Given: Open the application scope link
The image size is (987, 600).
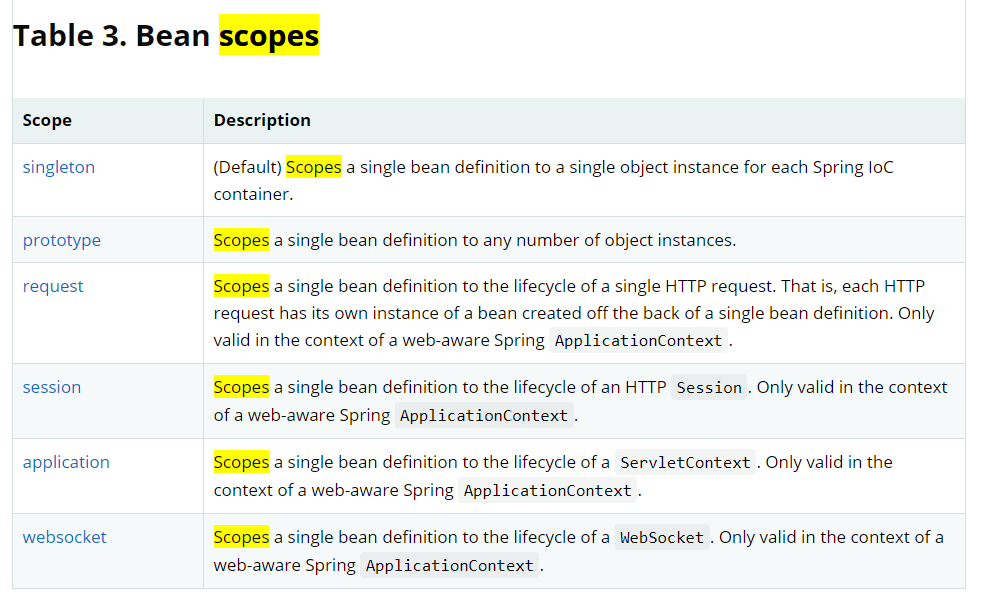Looking at the screenshot, I should click(x=66, y=462).
